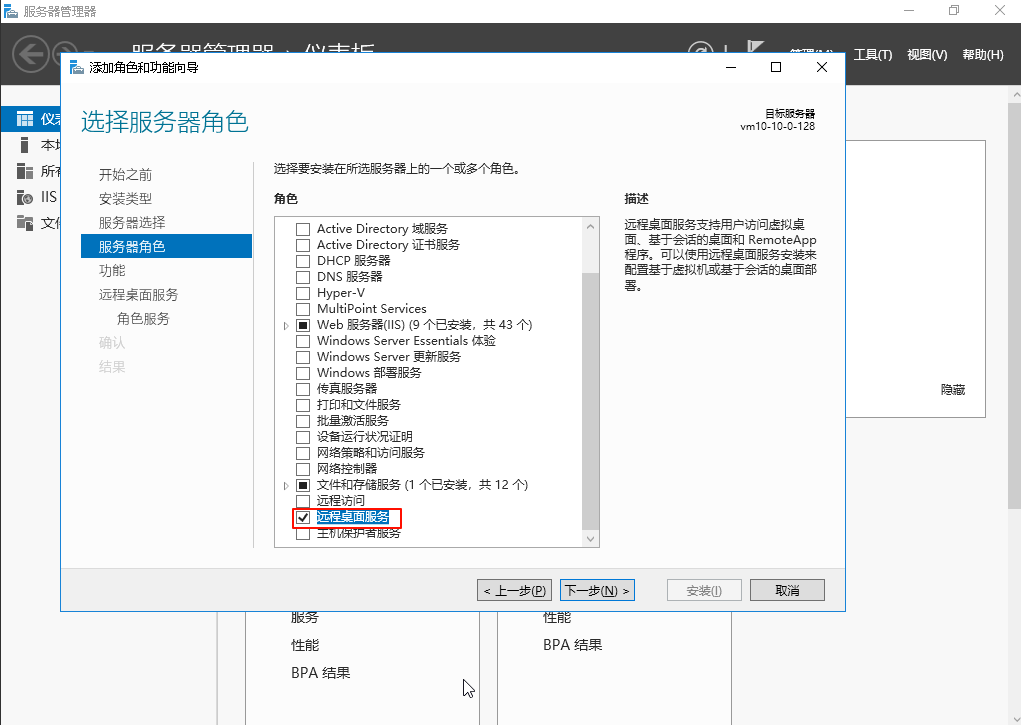Screen dimensions: 1021x725
Task: Click all servers icon in sidebar
Action: click(25, 171)
